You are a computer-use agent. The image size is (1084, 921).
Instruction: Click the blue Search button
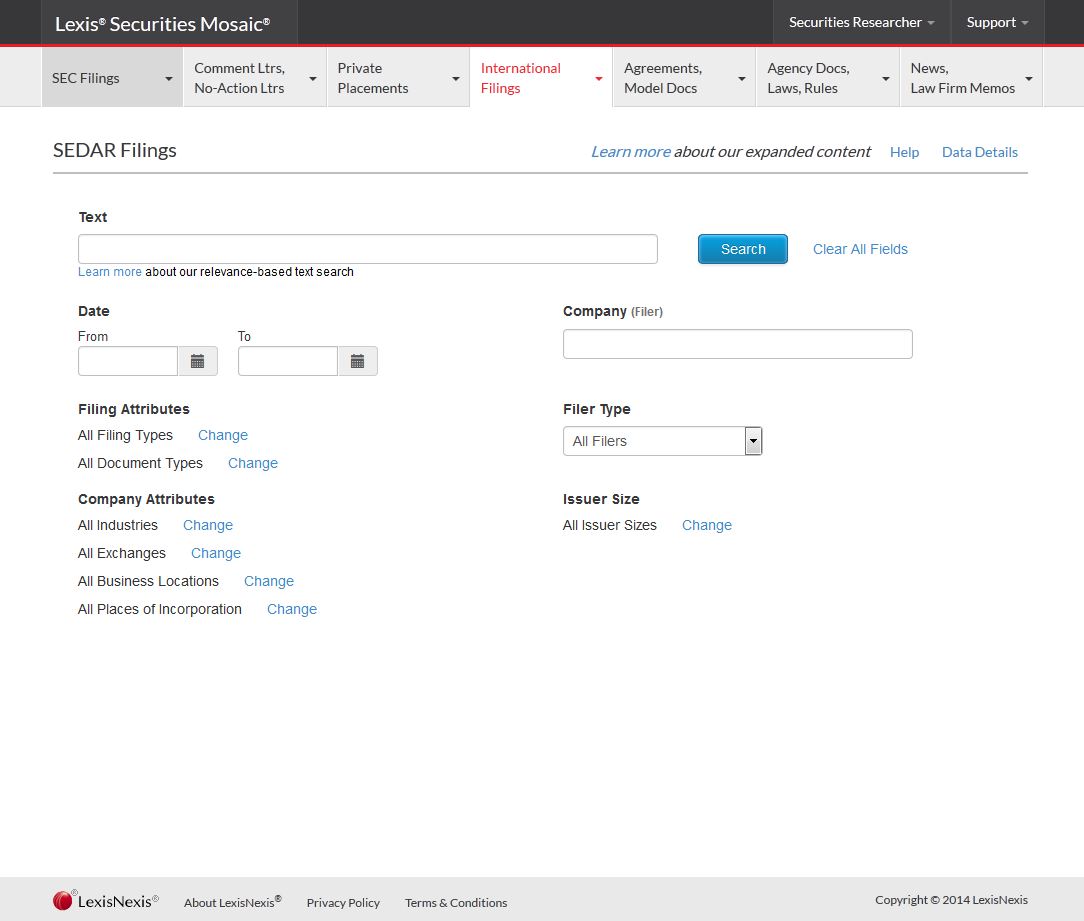point(742,249)
